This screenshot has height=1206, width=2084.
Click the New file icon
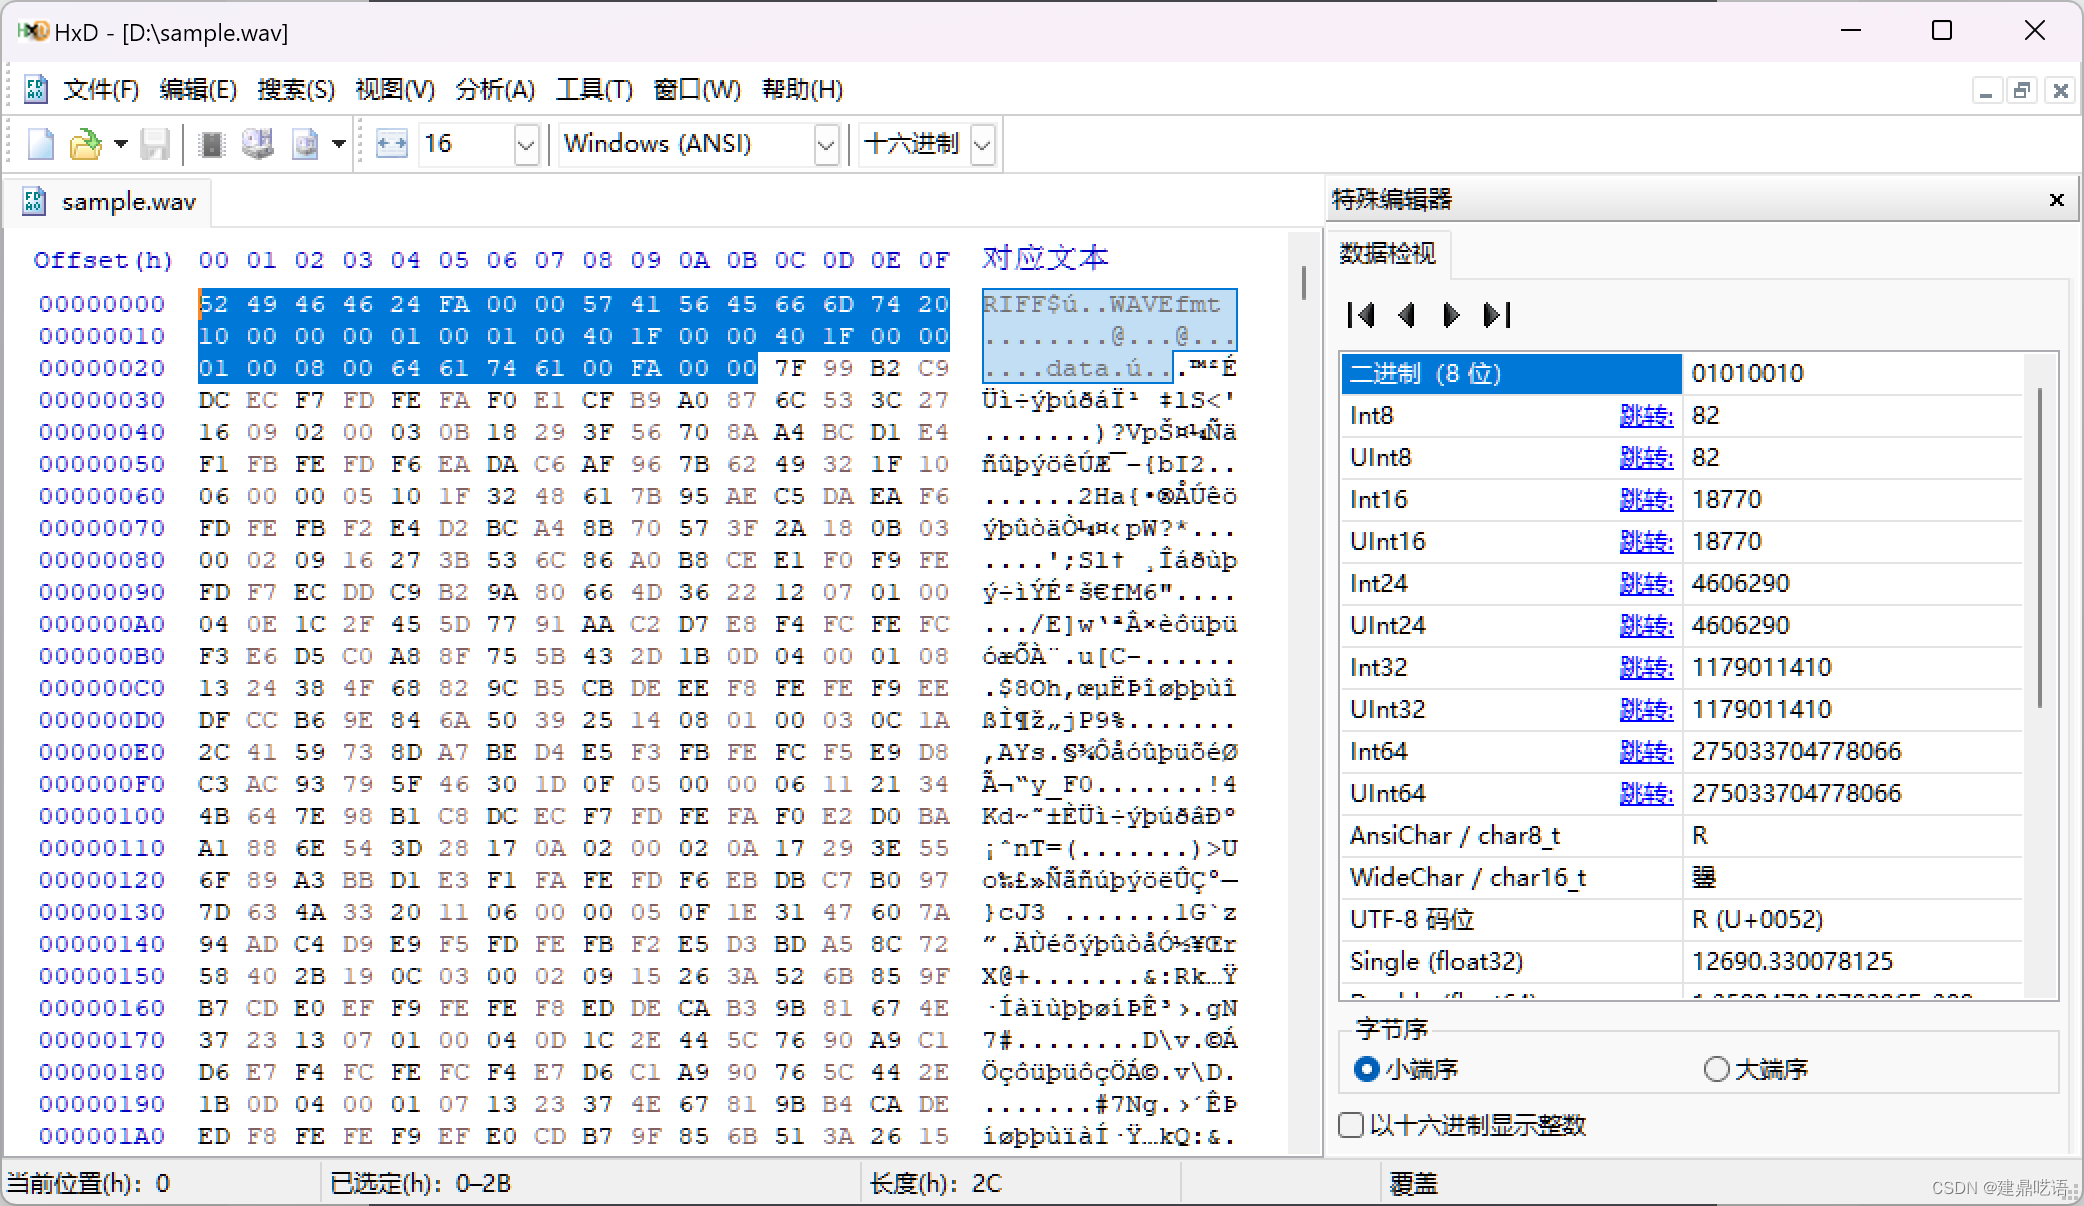click(x=41, y=144)
